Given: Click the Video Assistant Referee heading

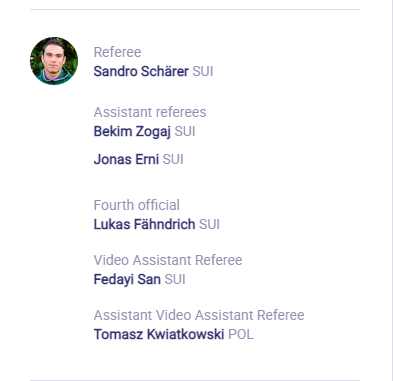Looking at the screenshot, I should tap(168, 260).
